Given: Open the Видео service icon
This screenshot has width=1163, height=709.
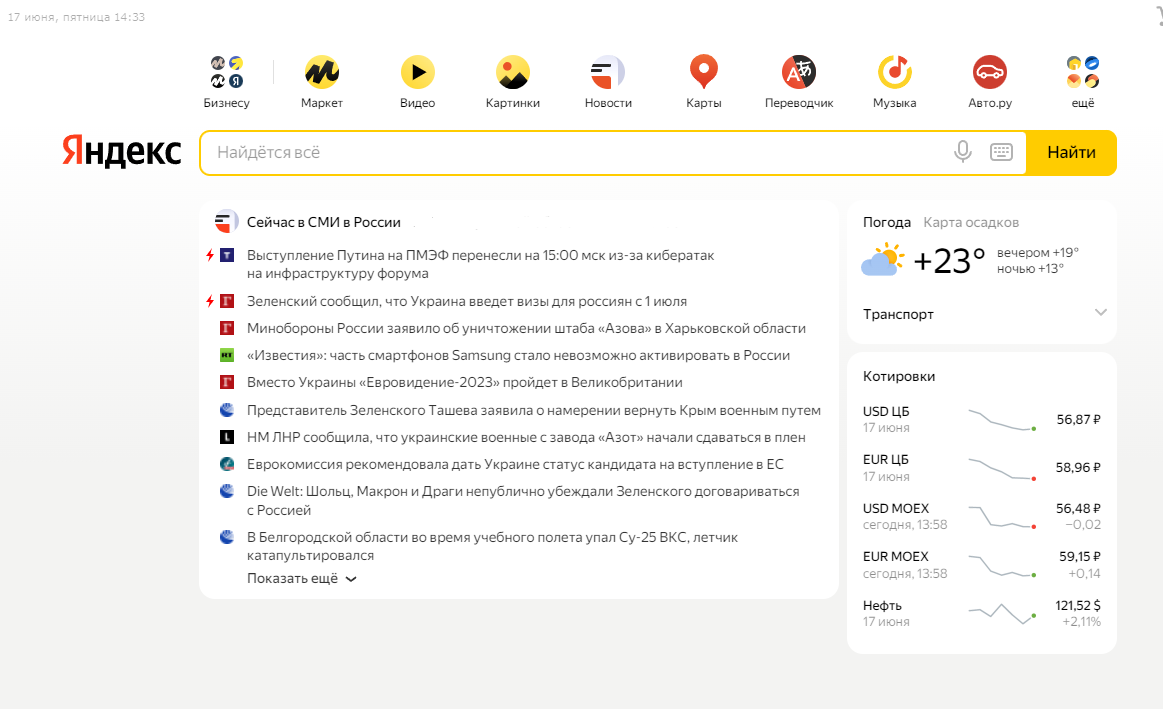Looking at the screenshot, I should pyautogui.click(x=418, y=72).
